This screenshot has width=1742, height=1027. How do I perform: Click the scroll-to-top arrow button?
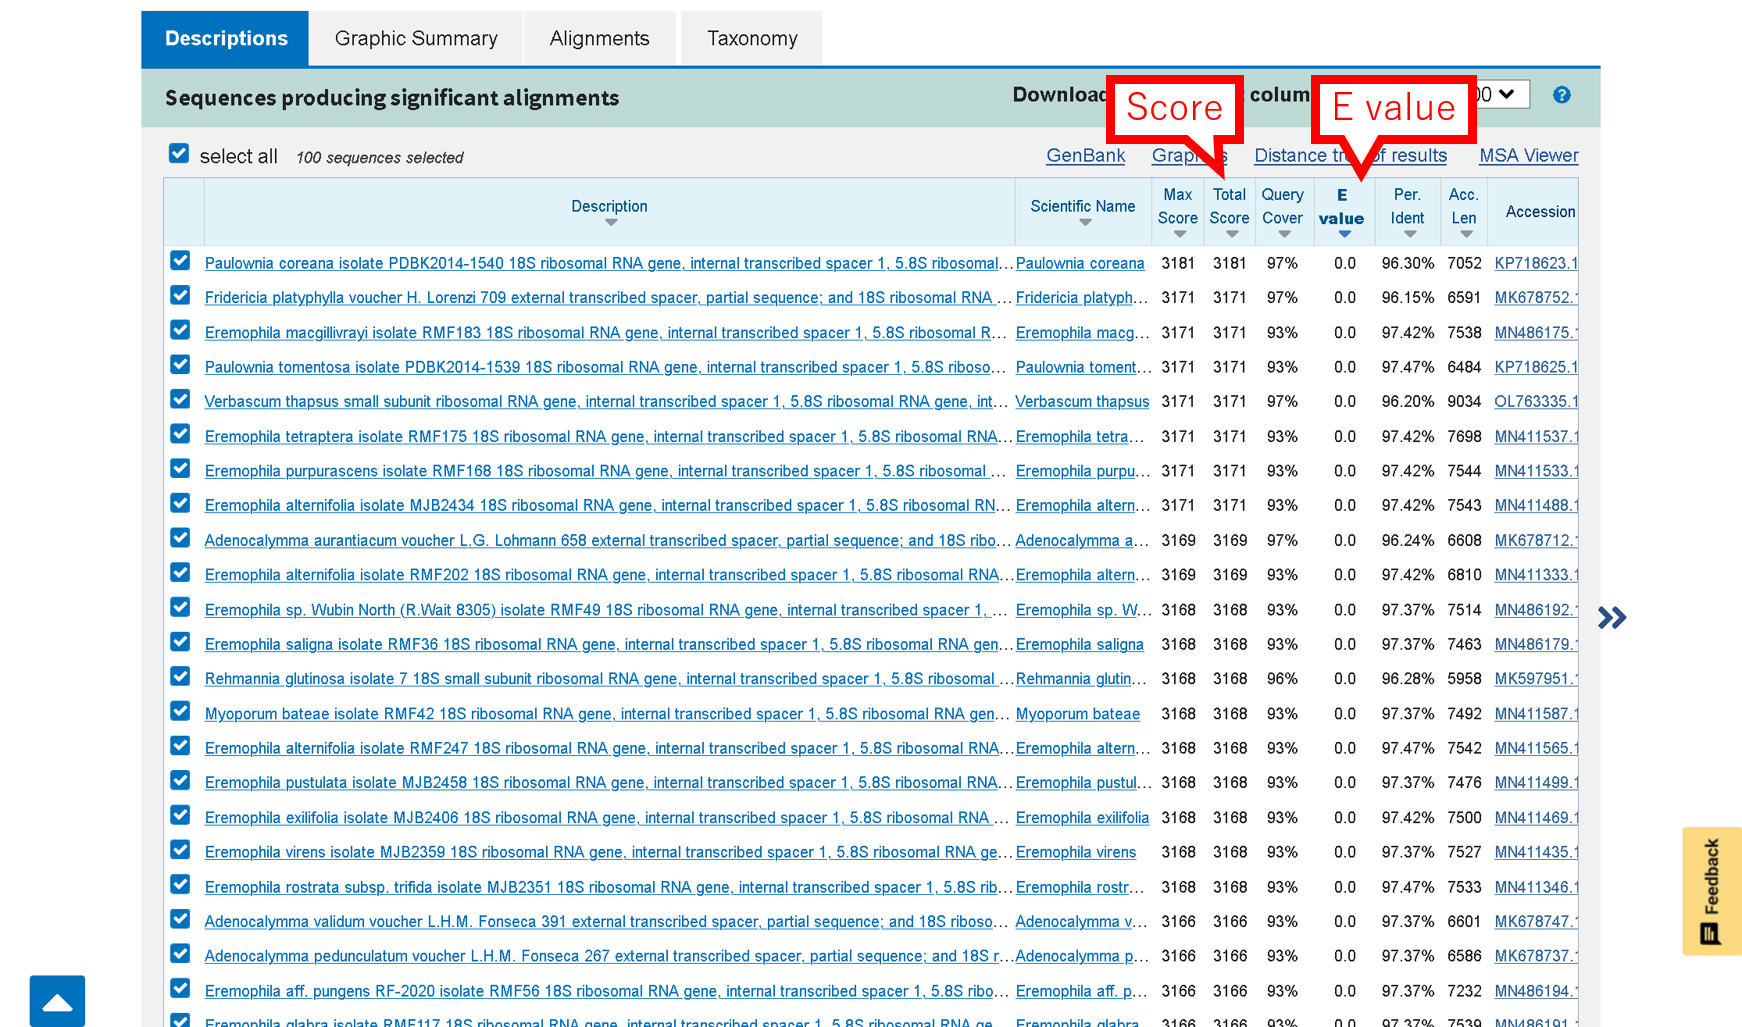click(x=57, y=1001)
